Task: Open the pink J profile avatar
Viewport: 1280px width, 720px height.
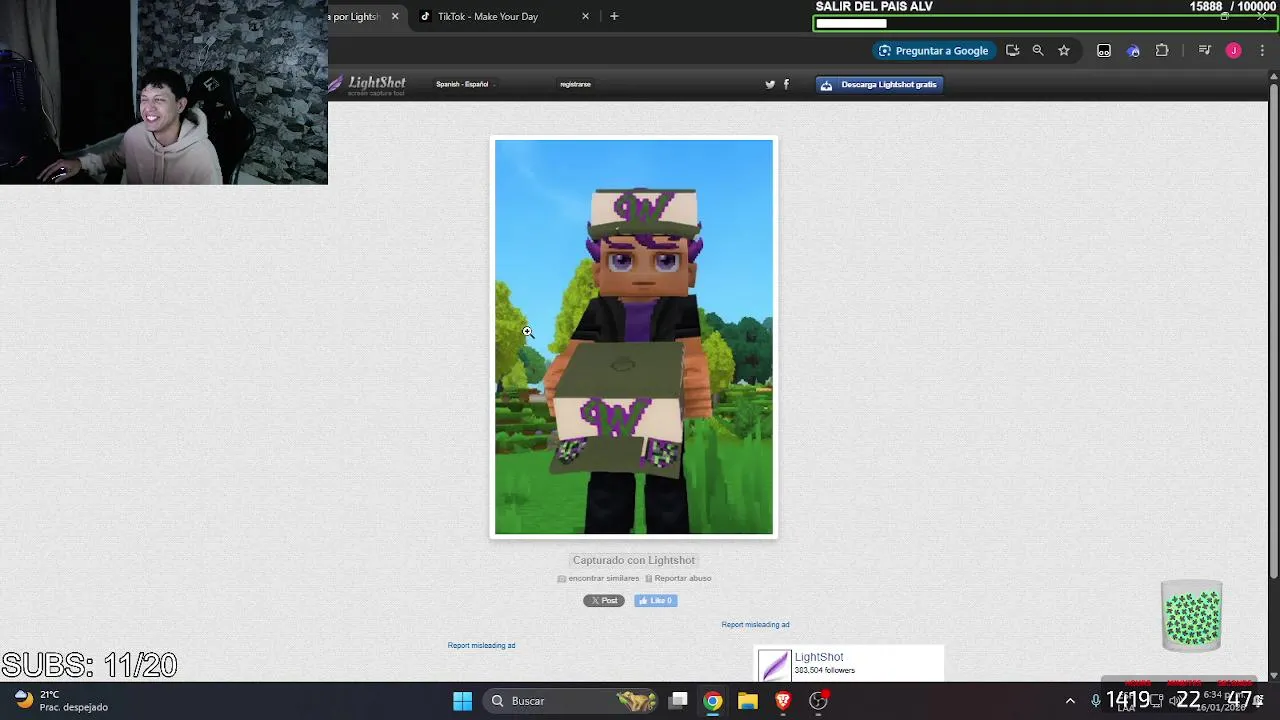Action: click(x=1234, y=51)
